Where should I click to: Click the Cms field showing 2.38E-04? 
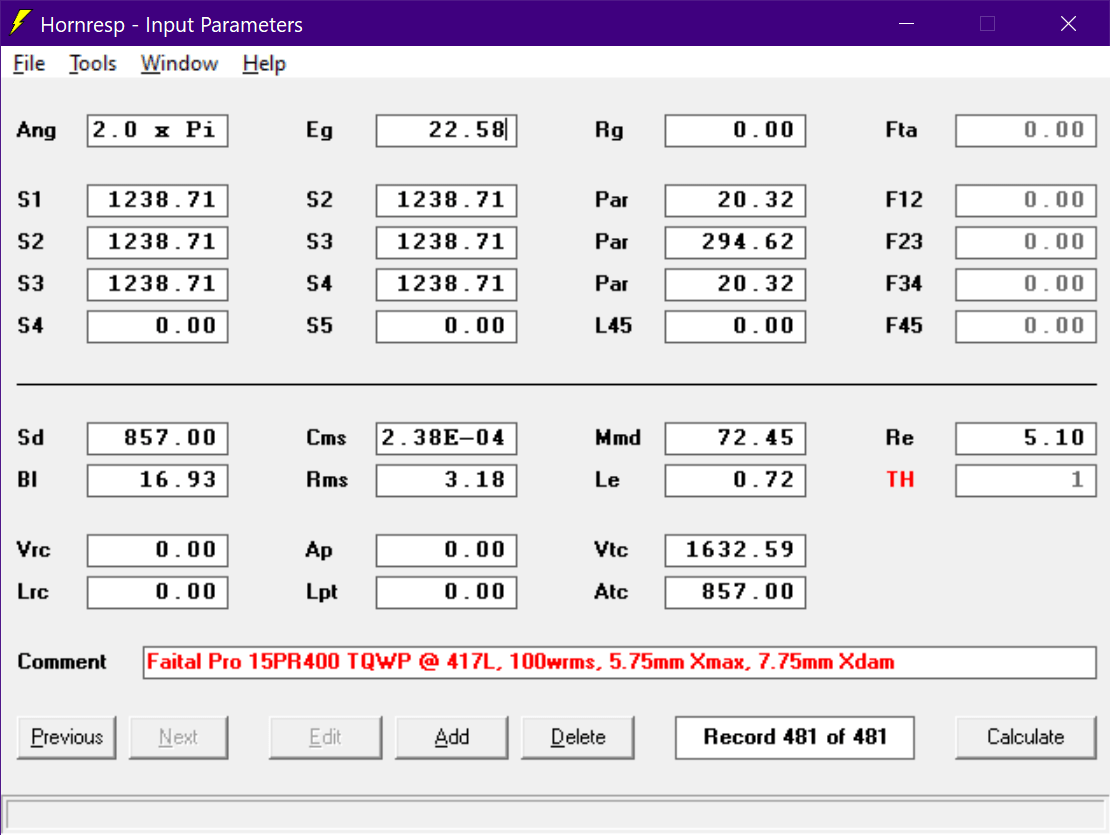[447, 438]
